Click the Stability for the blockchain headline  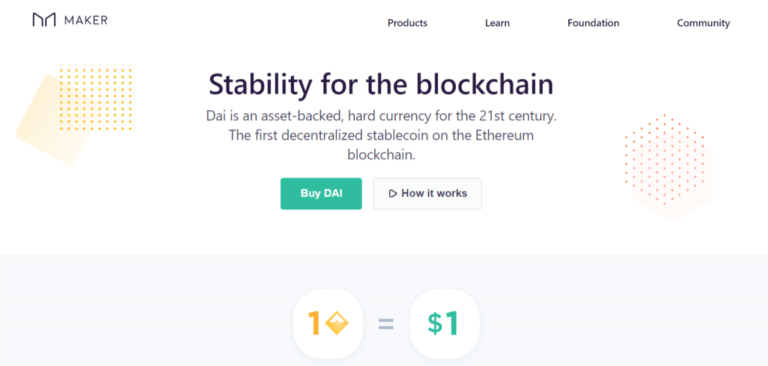(x=381, y=85)
